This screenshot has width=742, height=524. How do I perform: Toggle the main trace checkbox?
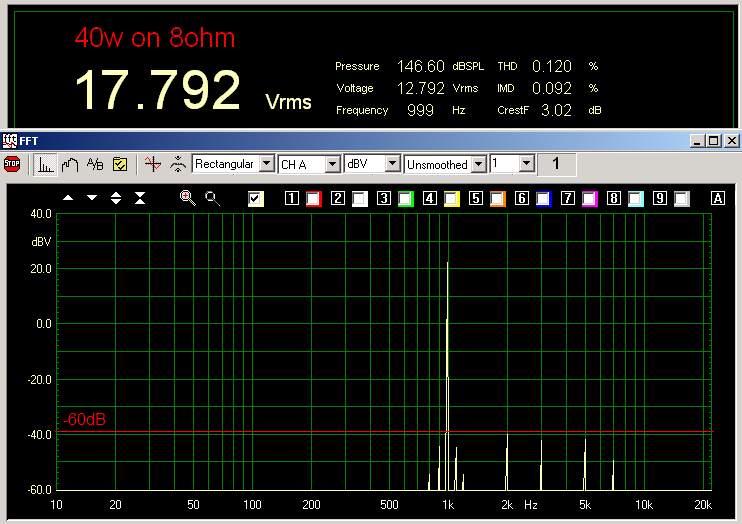click(256, 199)
